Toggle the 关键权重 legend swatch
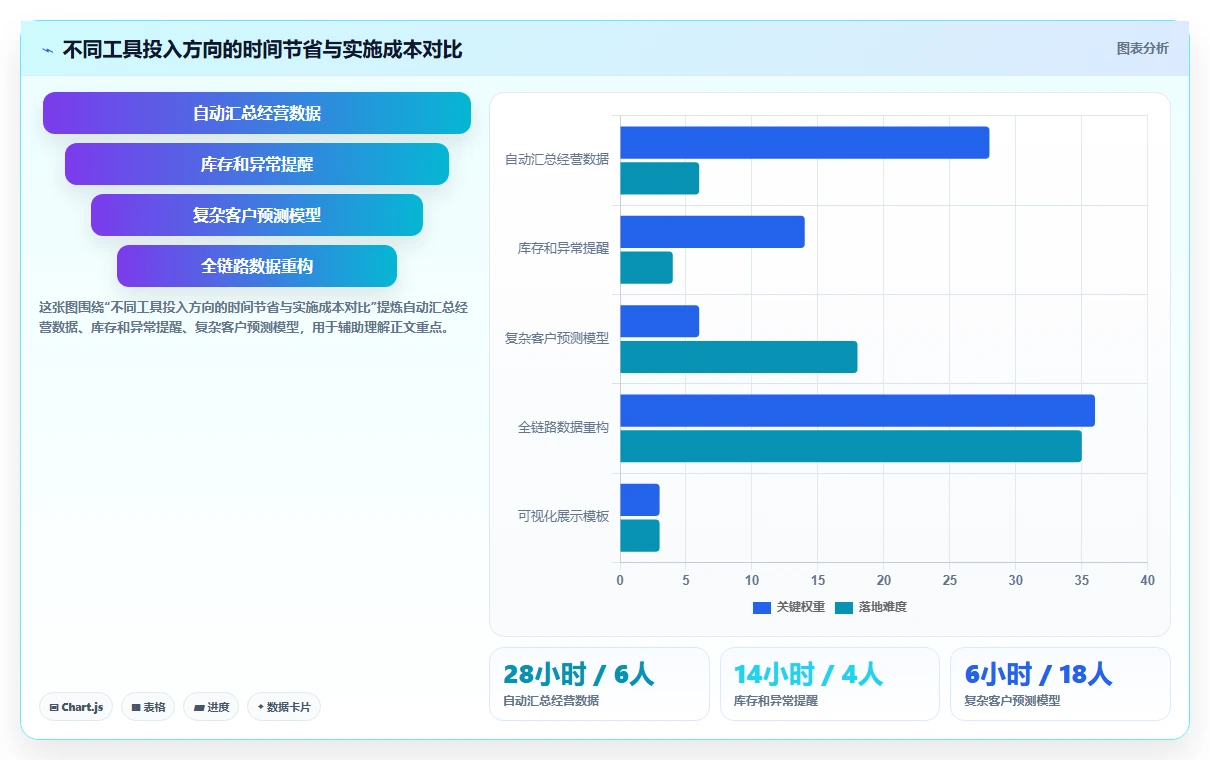Image resolution: width=1210 pixels, height=760 pixels. 762,607
